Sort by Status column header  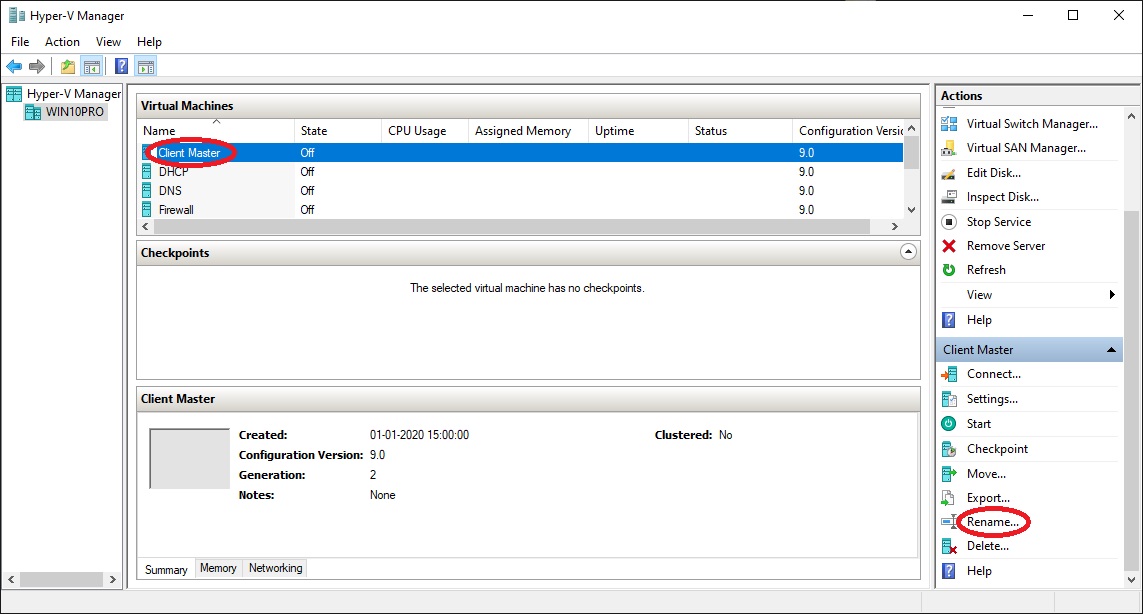coord(740,131)
